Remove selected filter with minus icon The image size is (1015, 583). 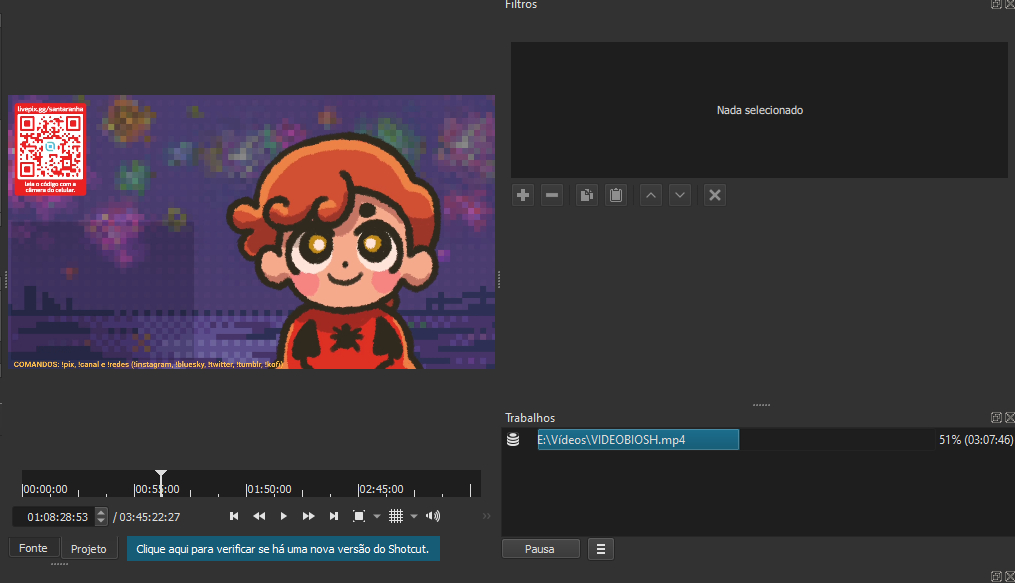point(552,195)
